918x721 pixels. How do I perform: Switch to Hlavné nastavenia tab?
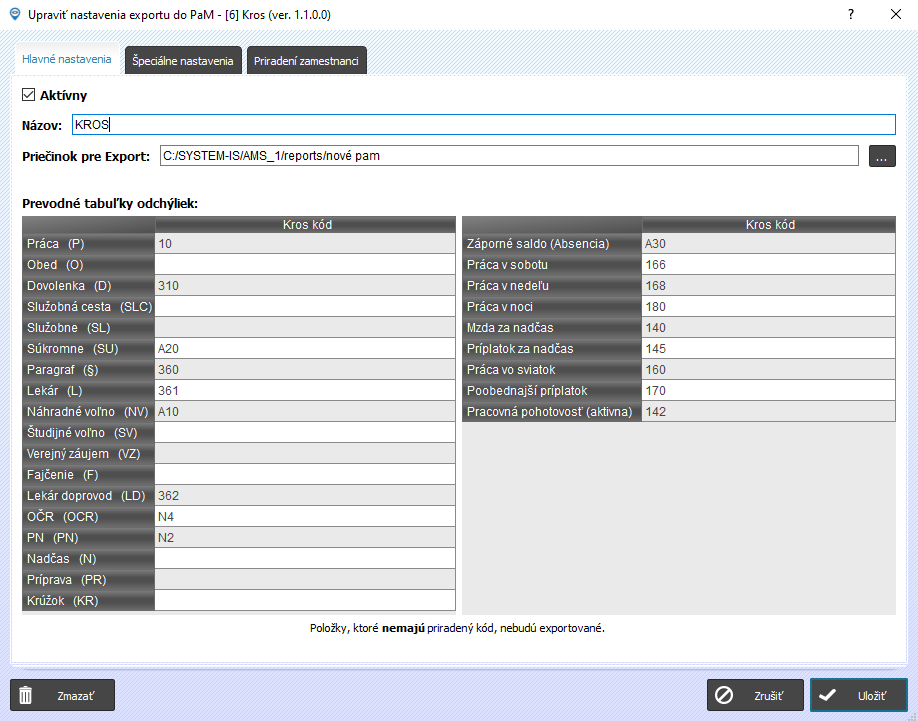click(67, 59)
